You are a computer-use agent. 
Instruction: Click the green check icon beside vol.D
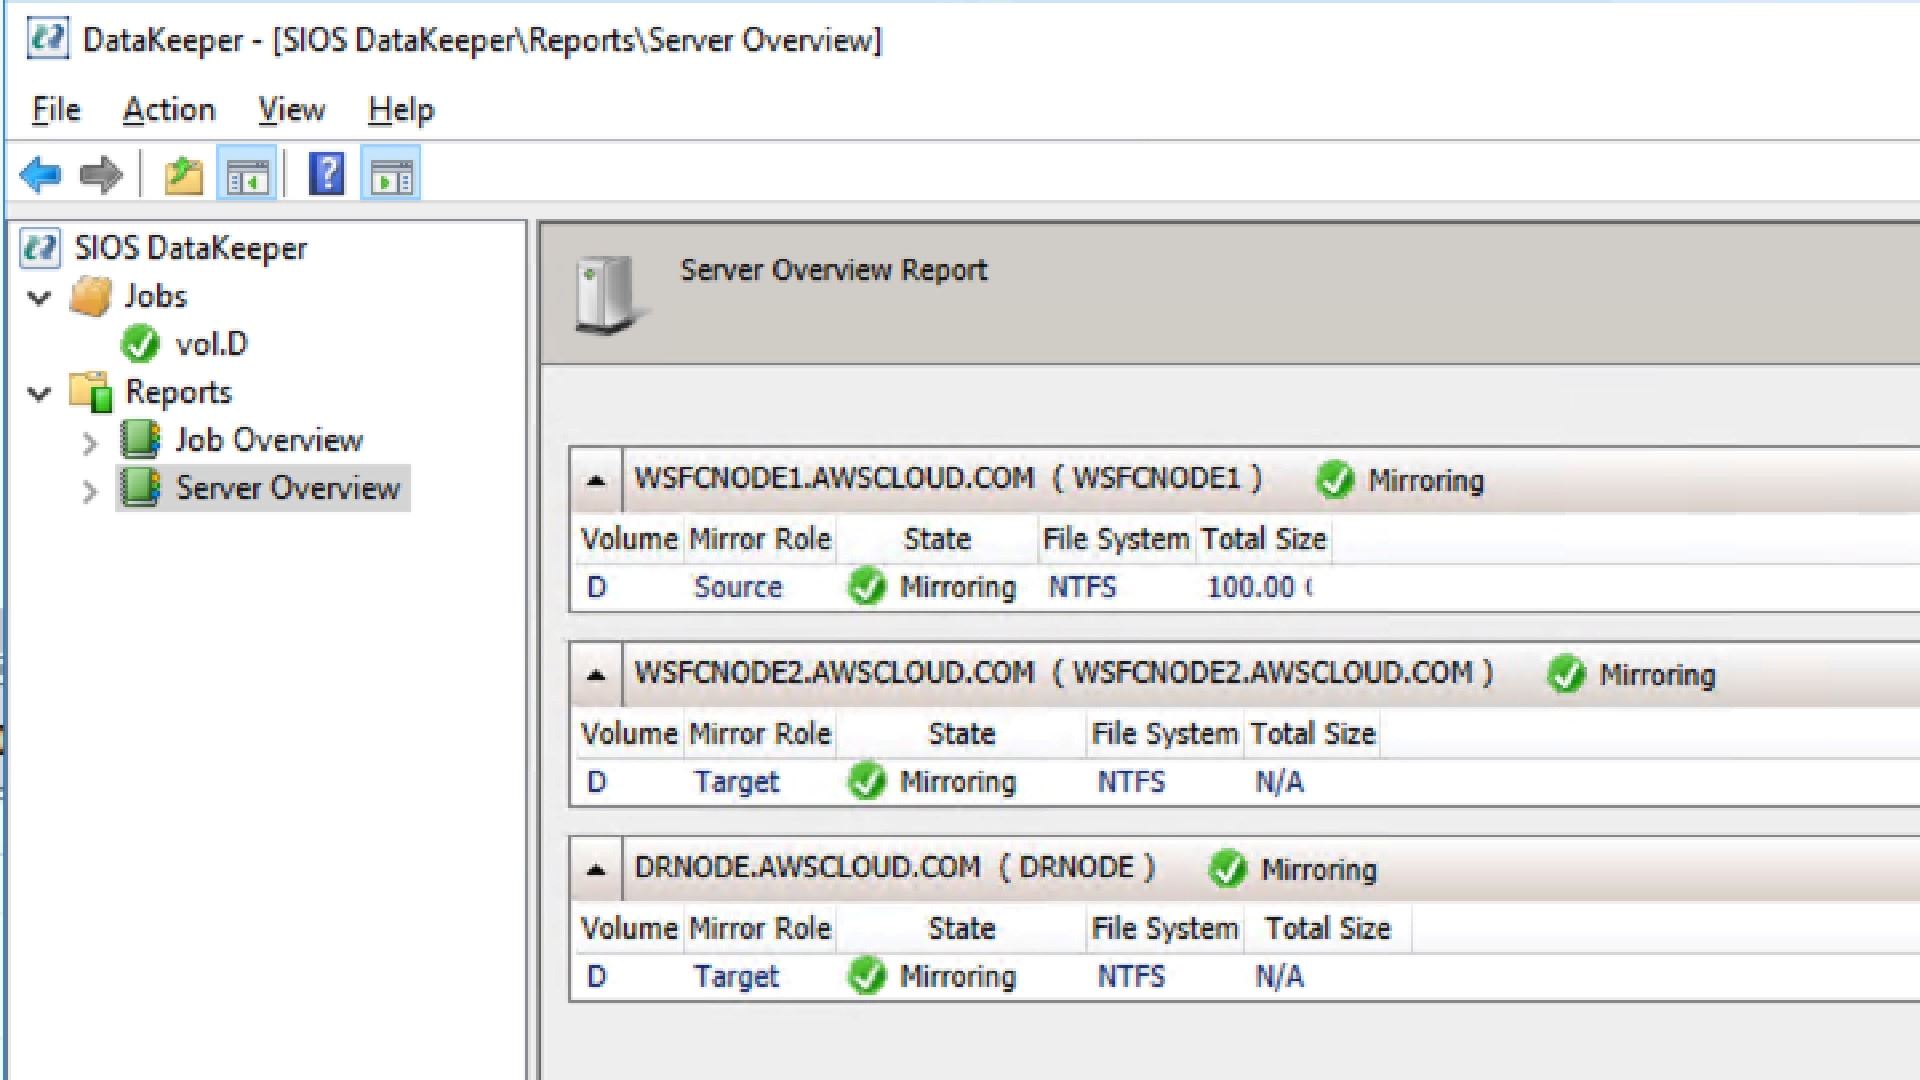[140, 344]
